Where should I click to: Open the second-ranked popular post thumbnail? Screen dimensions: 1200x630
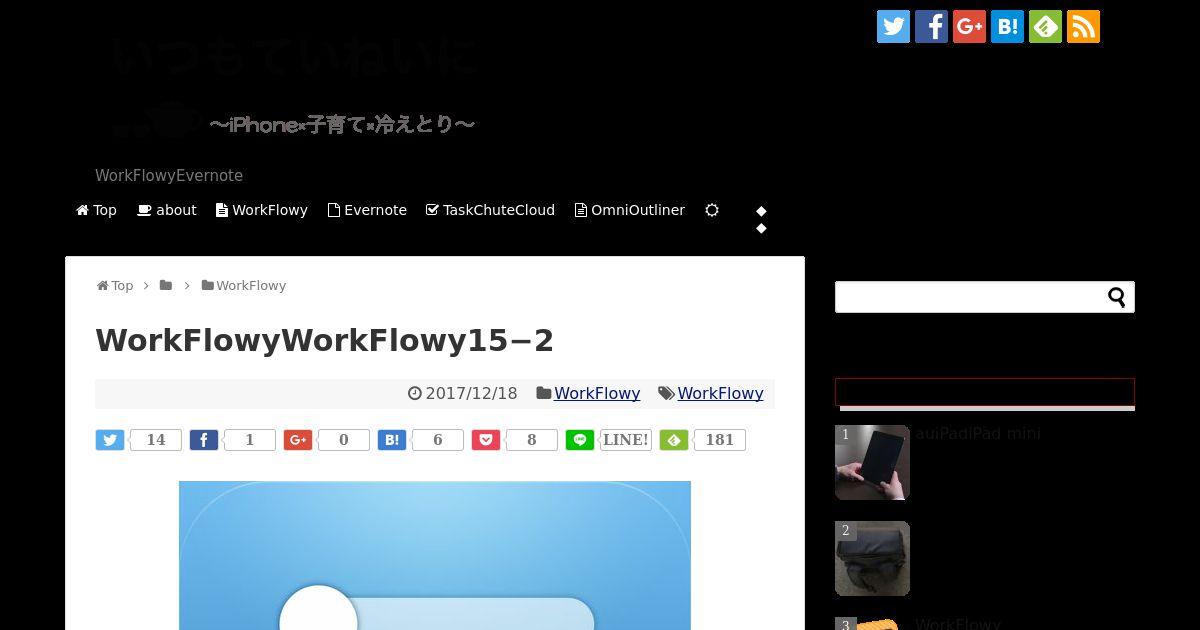pyautogui.click(x=872, y=558)
